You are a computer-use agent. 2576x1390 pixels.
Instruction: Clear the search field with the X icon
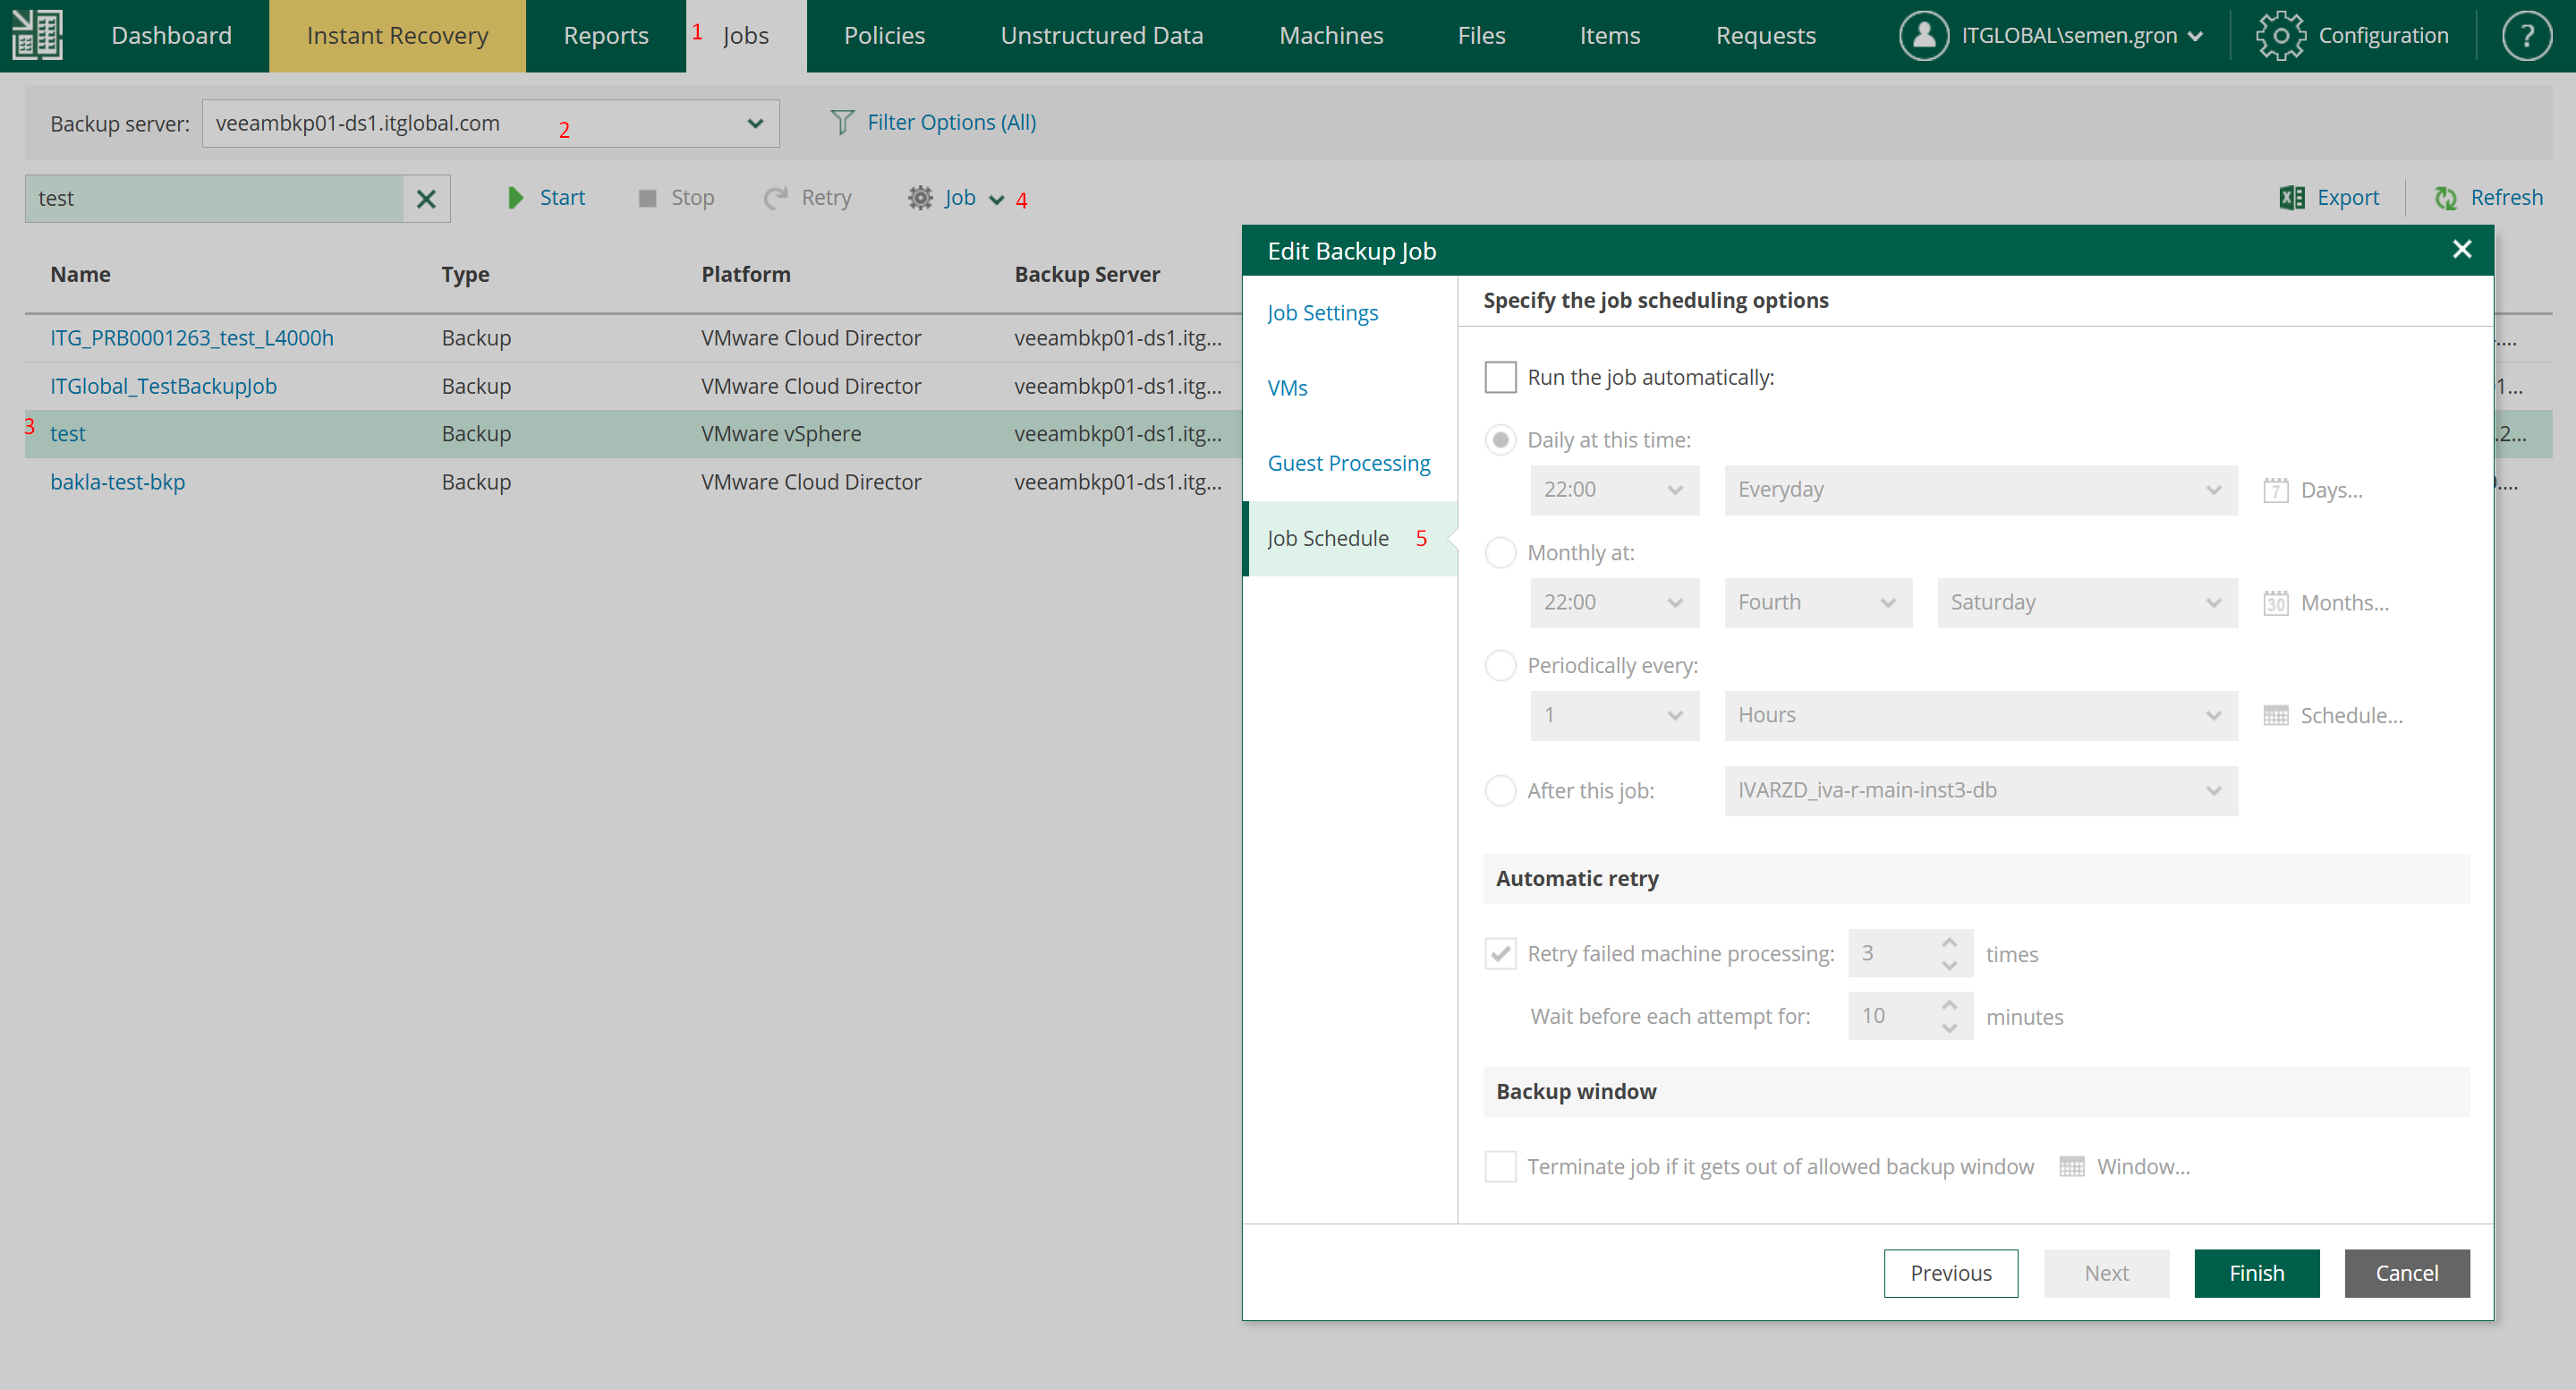pyautogui.click(x=426, y=199)
